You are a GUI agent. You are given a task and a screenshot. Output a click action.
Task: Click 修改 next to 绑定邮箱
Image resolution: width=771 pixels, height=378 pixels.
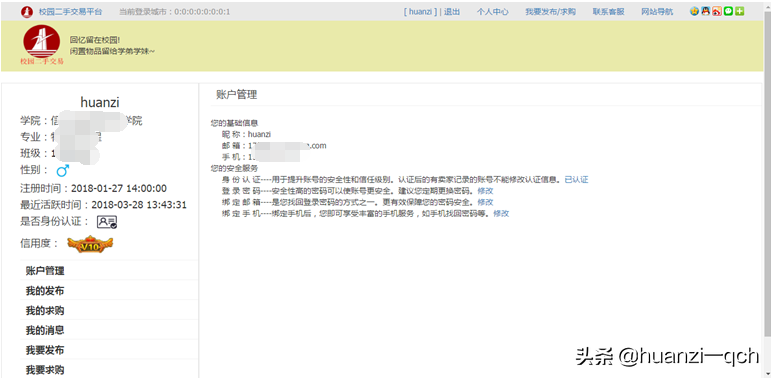[x=485, y=202]
